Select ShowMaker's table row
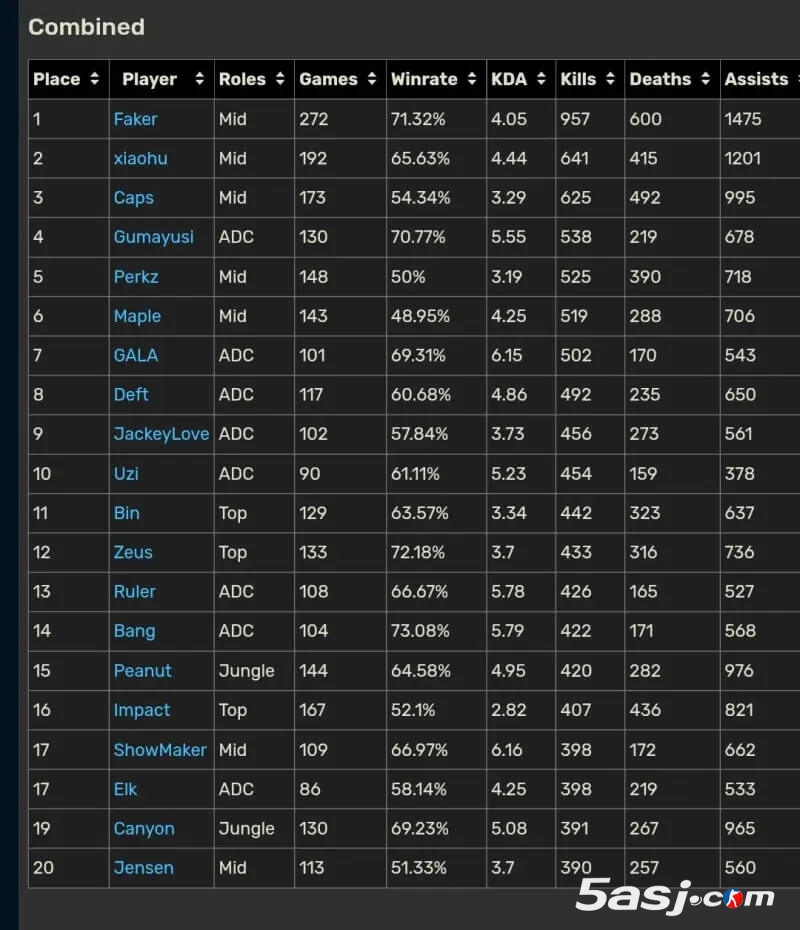Image resolution: width=800 pixels, height=930 pixels. (400, 750)
